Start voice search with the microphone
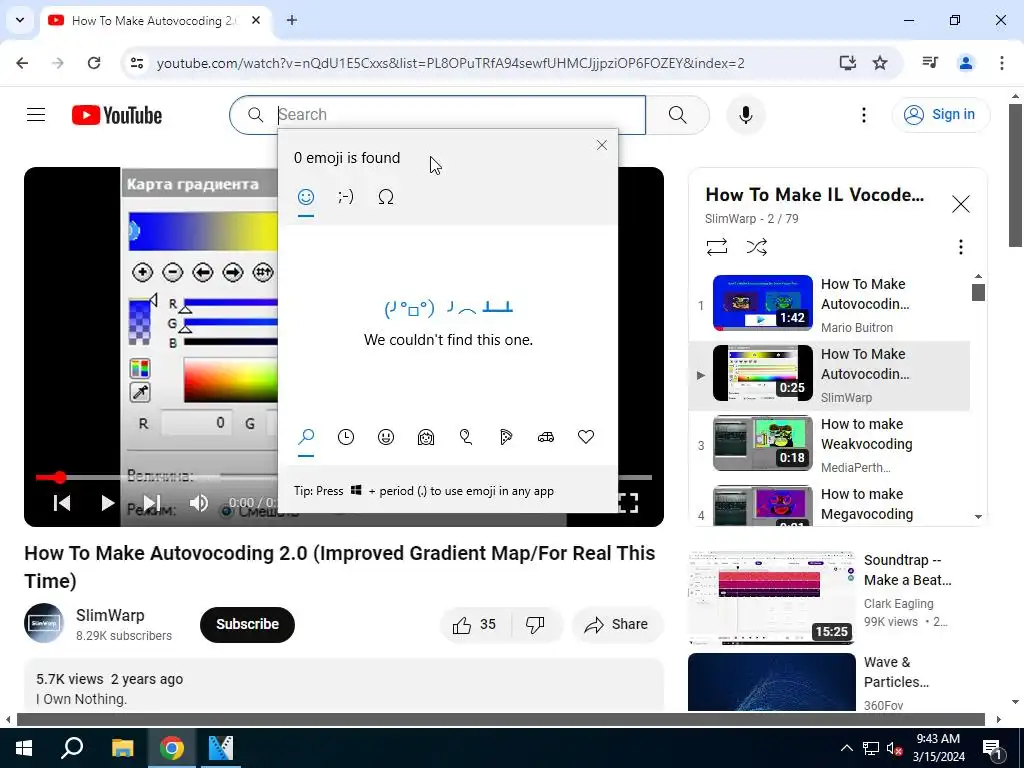Viewport: 1024px width, 768px height. pos(745,115)
